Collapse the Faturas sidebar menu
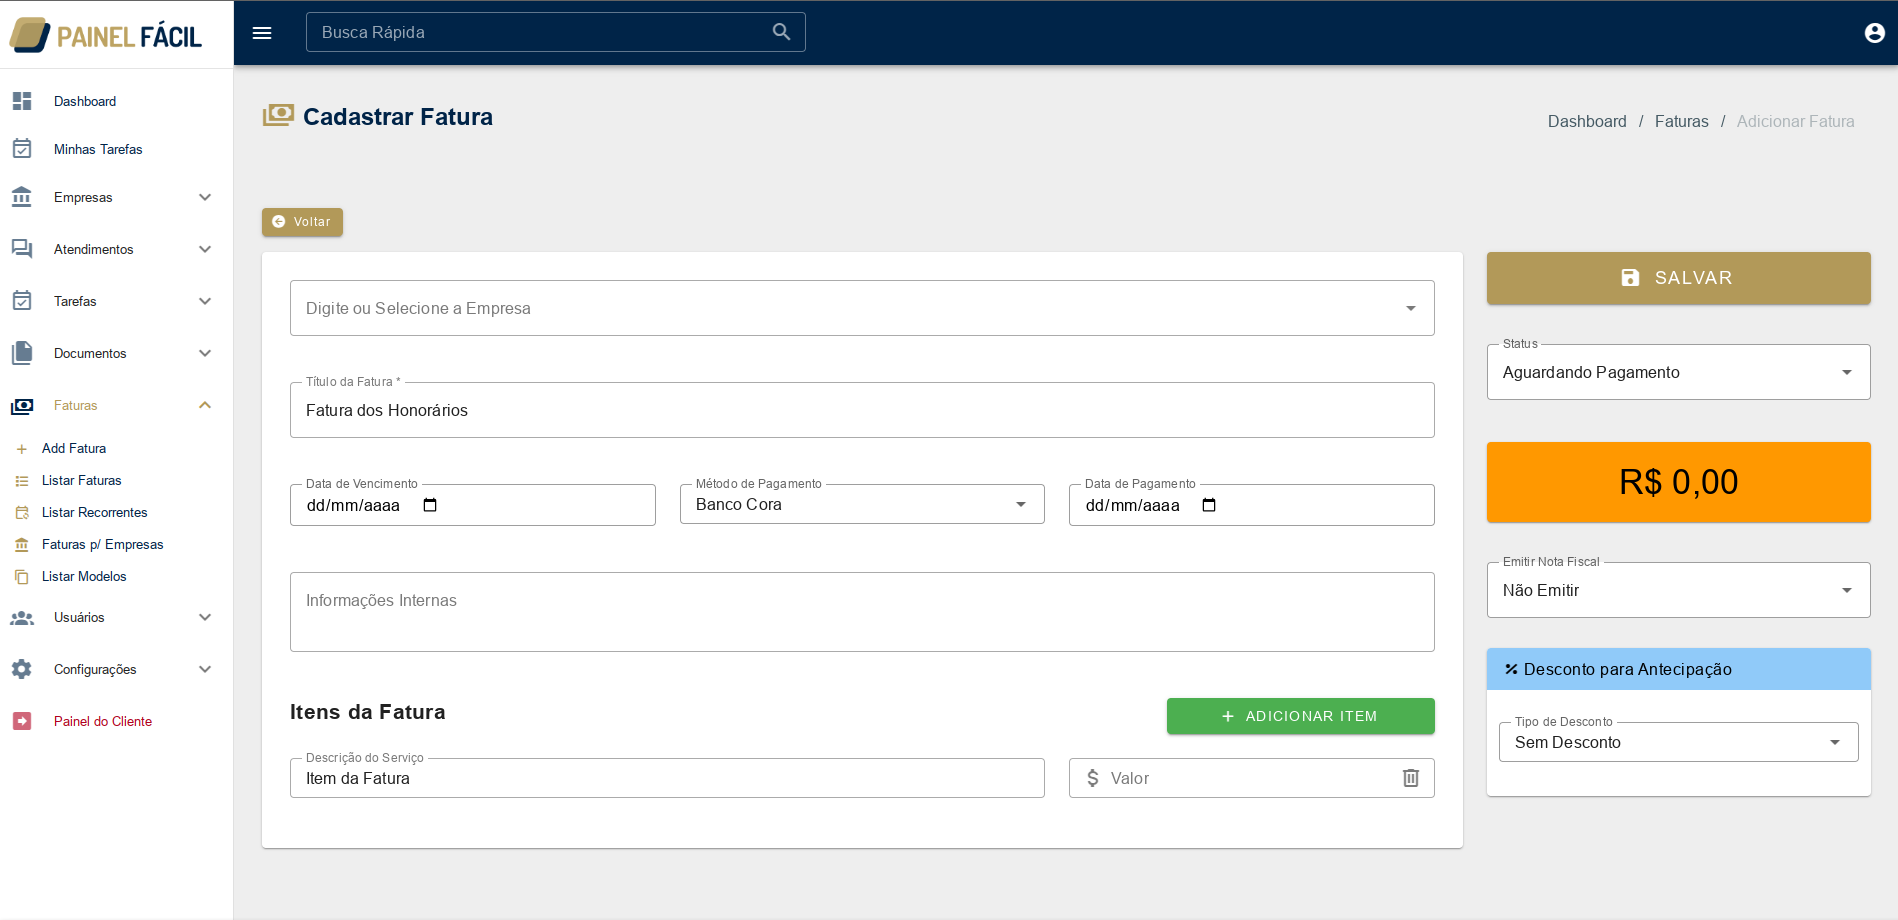Screen dimensions: 1898x920 (x=205, y=405)
